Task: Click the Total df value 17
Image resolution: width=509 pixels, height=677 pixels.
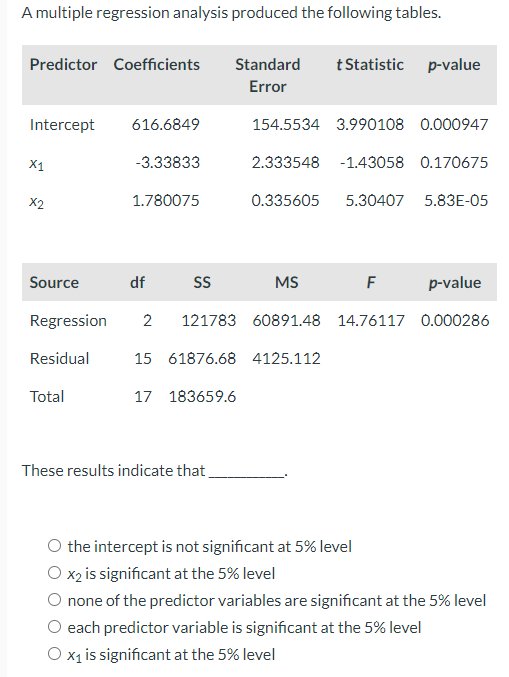Action: 143,396
